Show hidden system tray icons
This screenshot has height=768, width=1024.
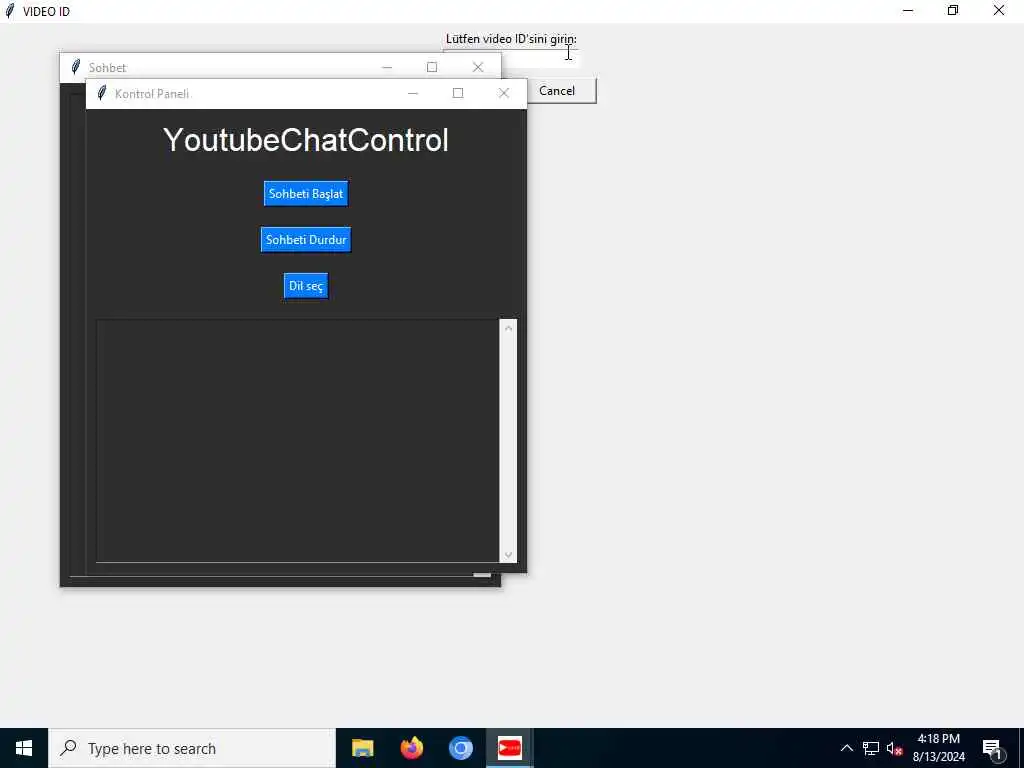pyautogui.click(x=846, y=748)
